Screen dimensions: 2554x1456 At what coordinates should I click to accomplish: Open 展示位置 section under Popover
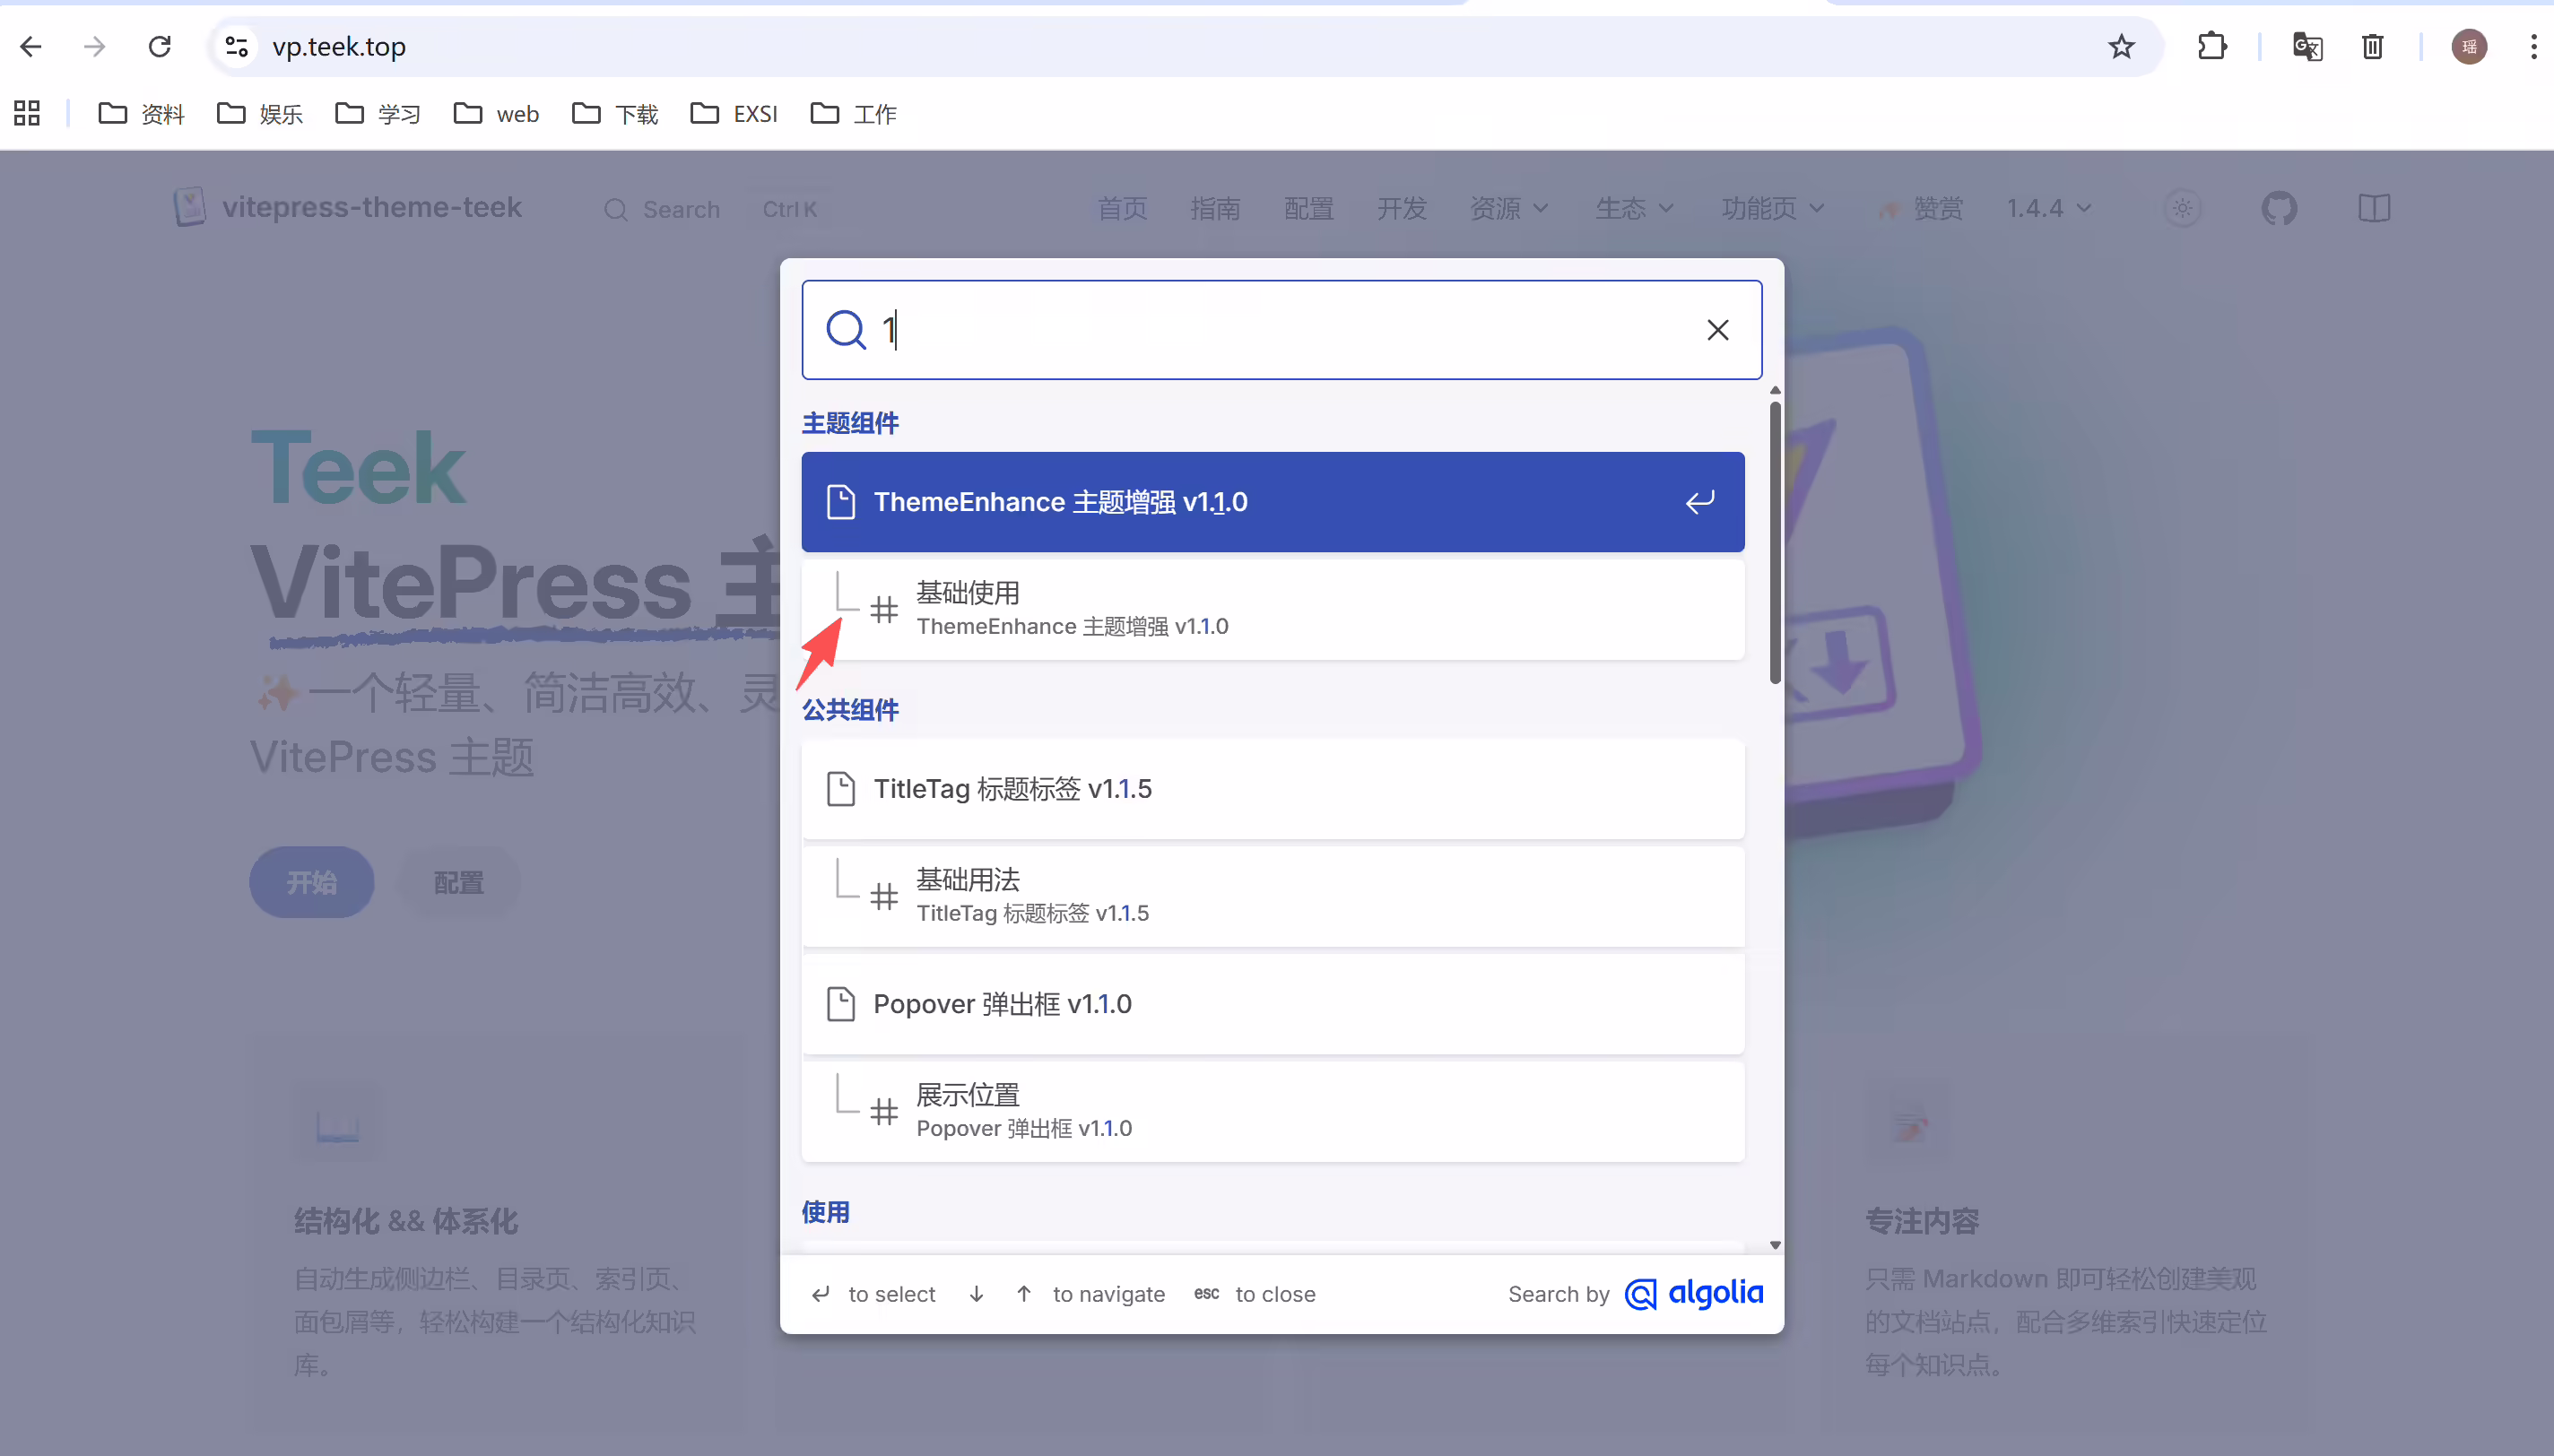point(1272,1111)
